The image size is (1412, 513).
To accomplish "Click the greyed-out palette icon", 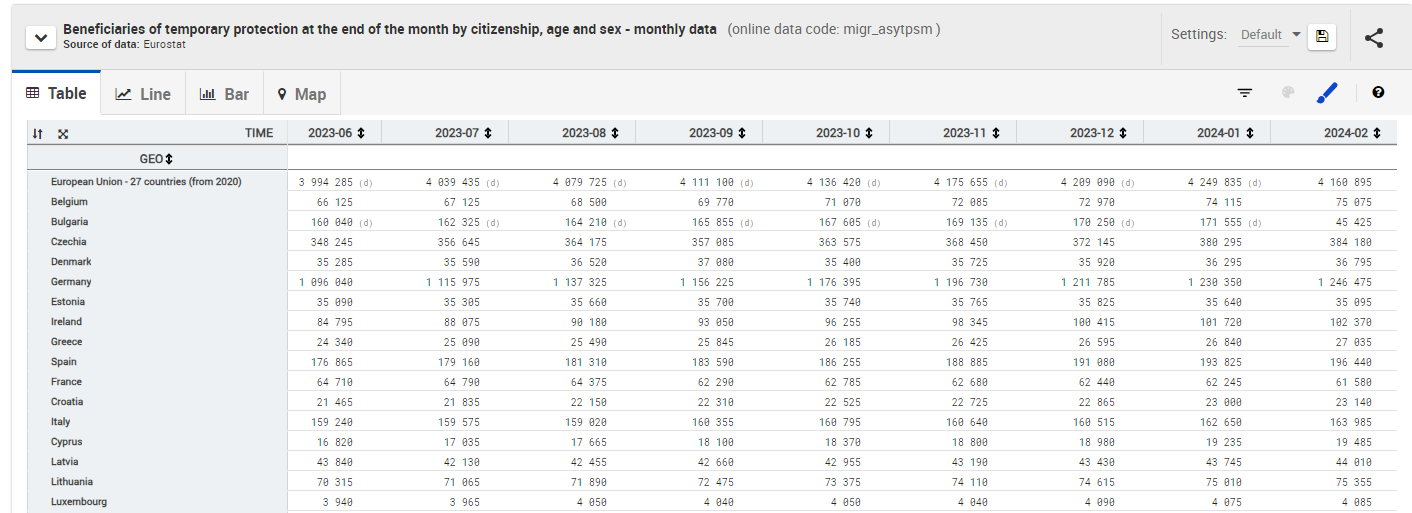I will click(1288, 93).
